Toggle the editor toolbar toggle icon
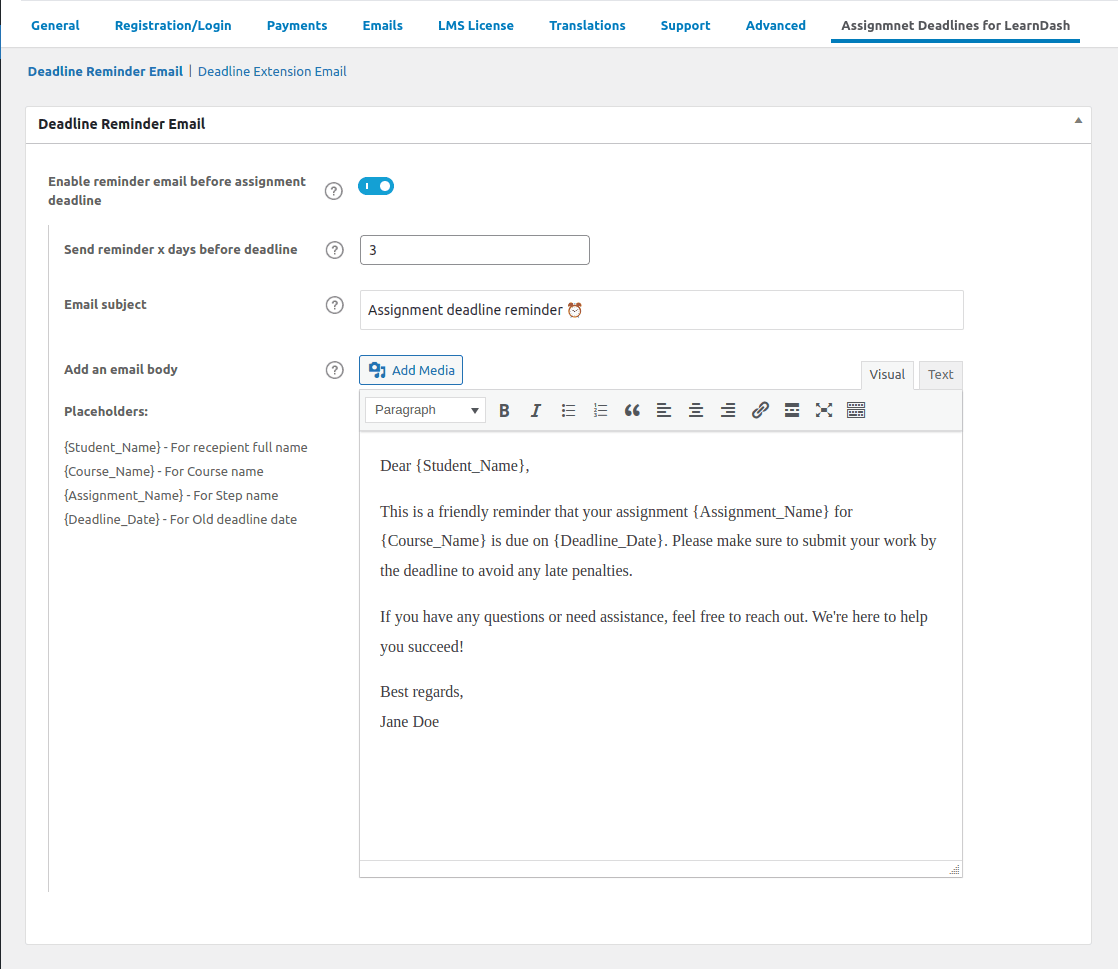Screen dimensions: 1118x969 [x=856, y=410]
